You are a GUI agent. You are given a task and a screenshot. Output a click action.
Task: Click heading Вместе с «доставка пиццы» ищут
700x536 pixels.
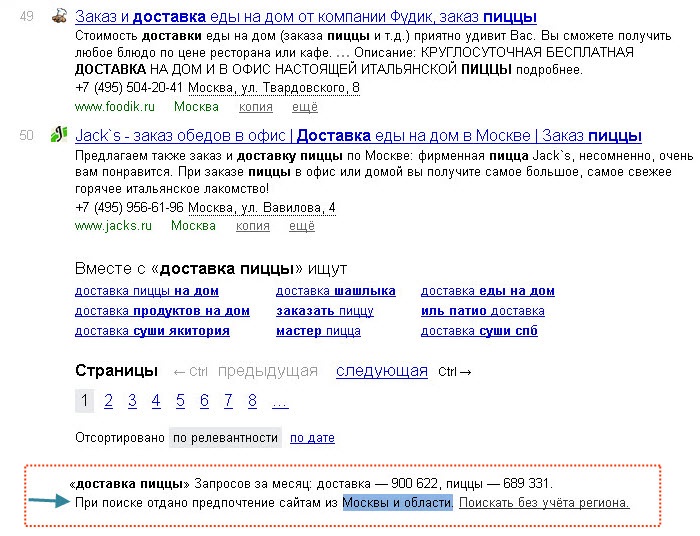point(211,269)
